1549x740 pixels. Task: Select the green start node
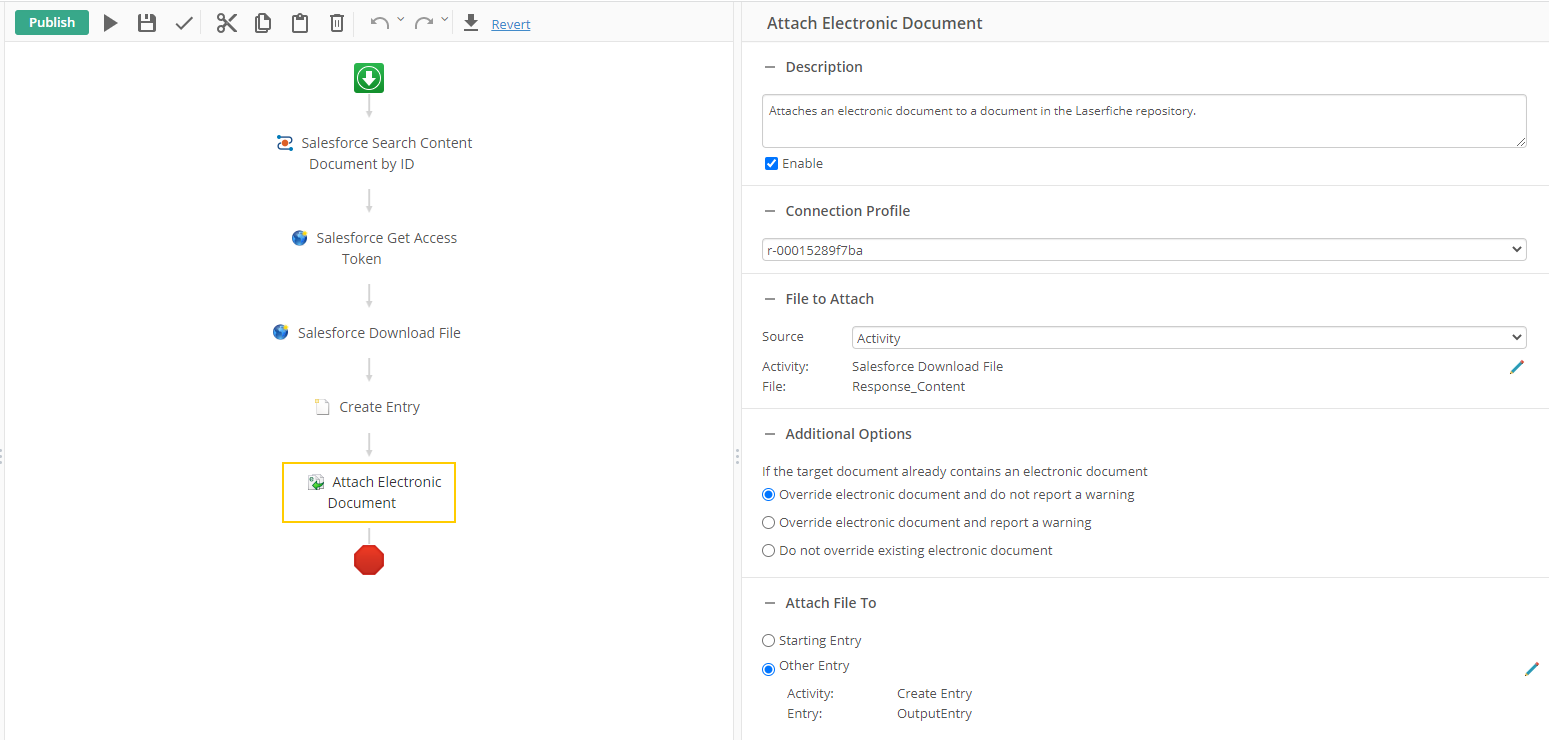369,78
